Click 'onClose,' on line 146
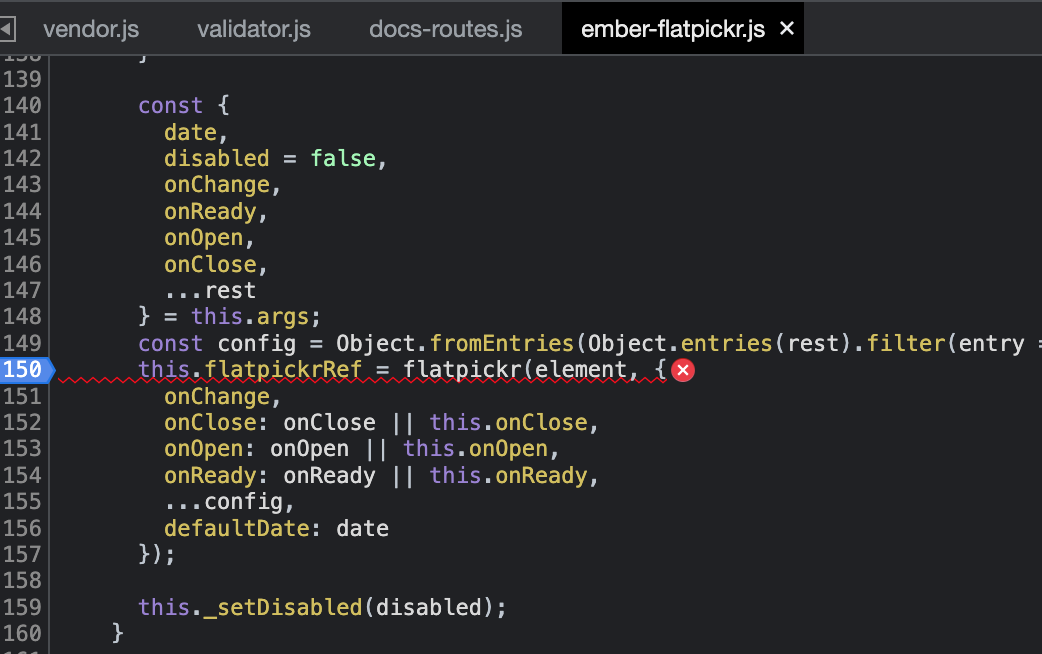This screenshot has height=654, width=1042. click(x=216, y=265)
